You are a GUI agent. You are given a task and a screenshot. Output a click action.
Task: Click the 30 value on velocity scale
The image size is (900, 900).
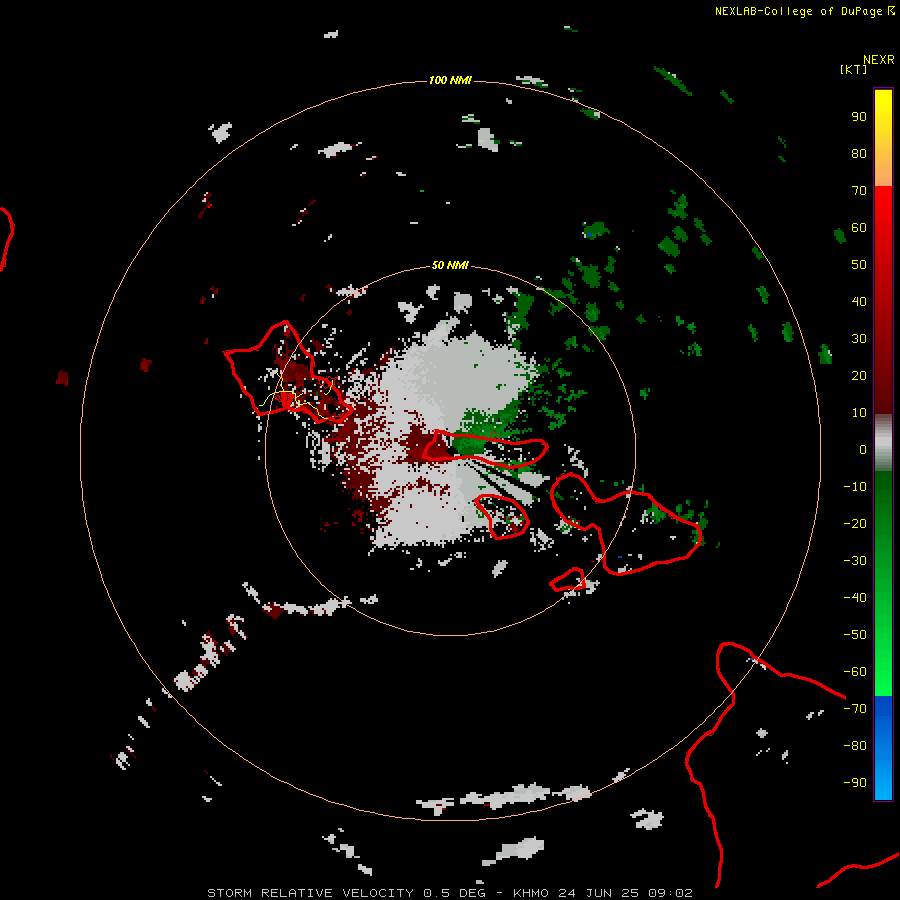point(859,339)
